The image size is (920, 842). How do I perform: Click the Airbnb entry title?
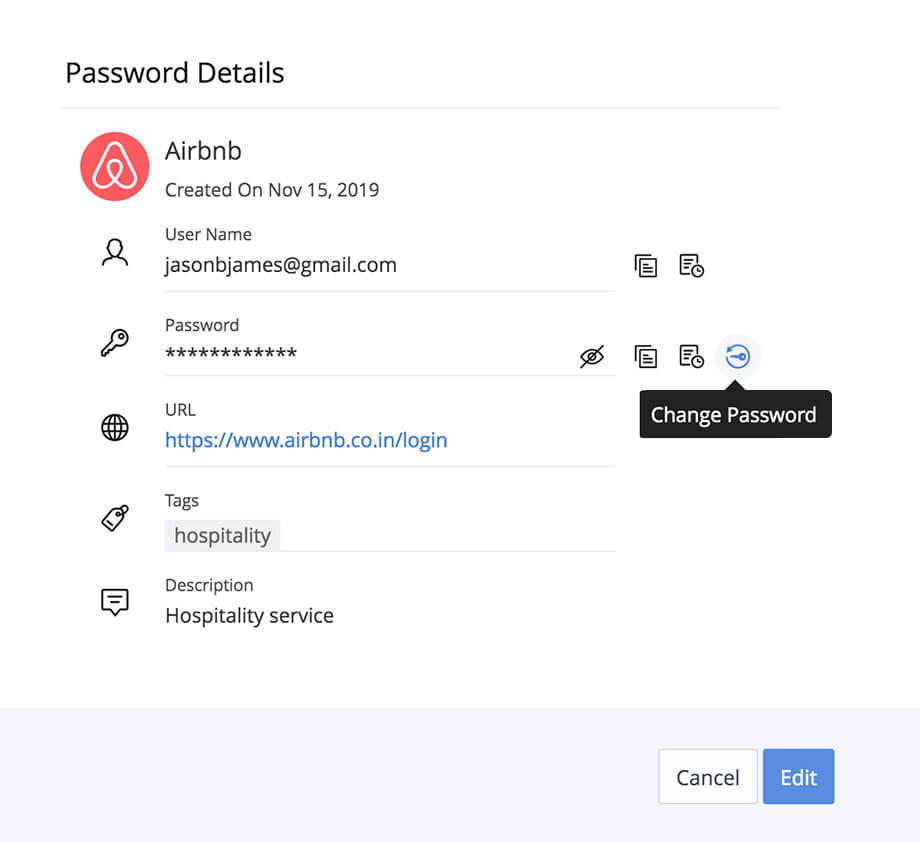click(x=203, y=152)
